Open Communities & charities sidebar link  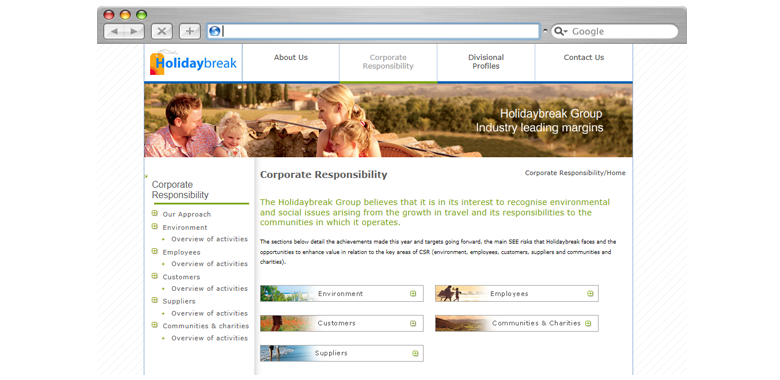point(206,326)
